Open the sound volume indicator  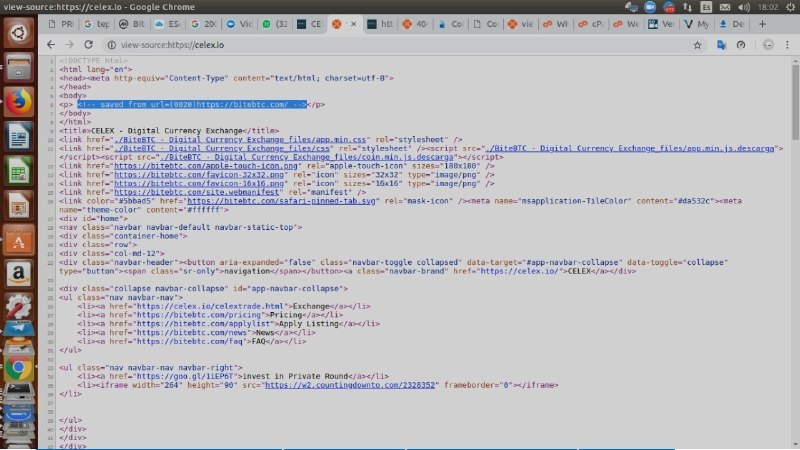[x=744, y=7]
